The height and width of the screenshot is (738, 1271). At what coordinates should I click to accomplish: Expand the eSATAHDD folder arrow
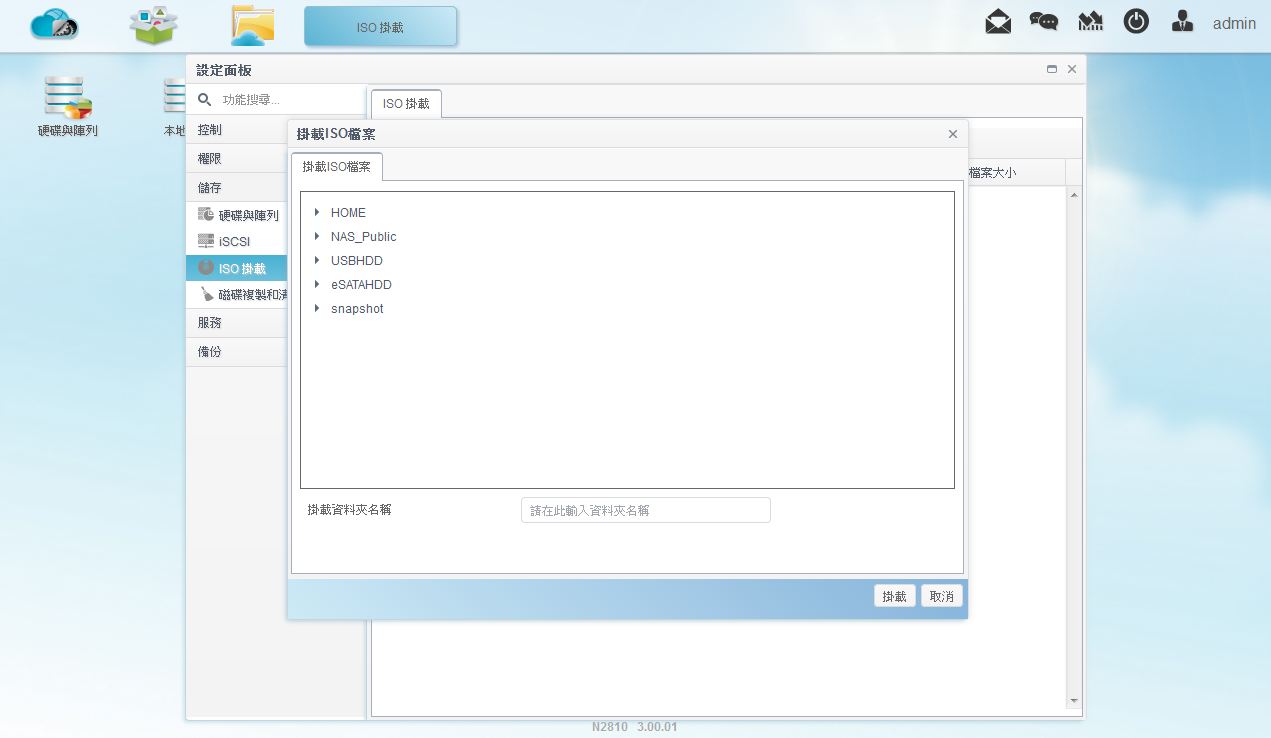[x=317, y=284]
